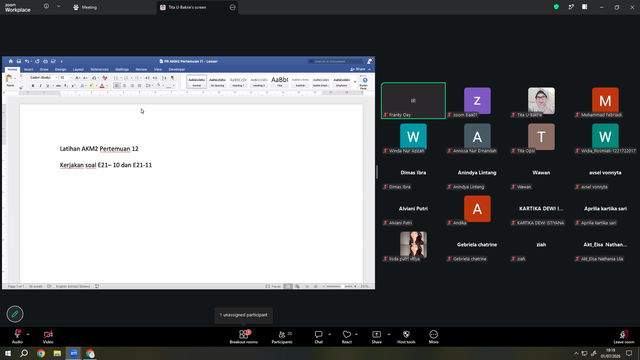
Task: Click the Show paragraph marks icon
Action: click(172, 78)
